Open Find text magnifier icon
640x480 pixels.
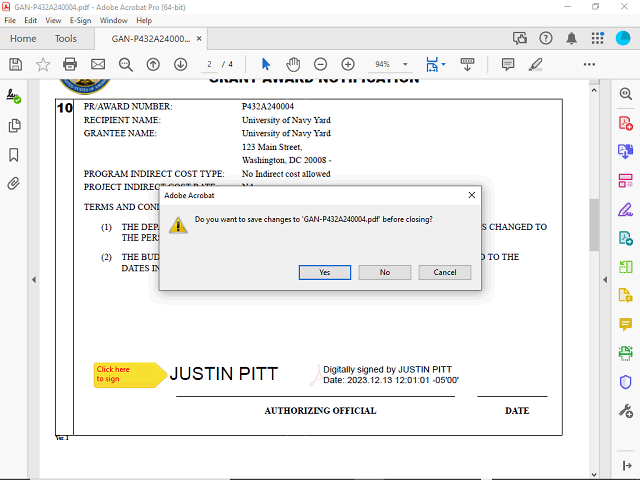pos(126,64)
